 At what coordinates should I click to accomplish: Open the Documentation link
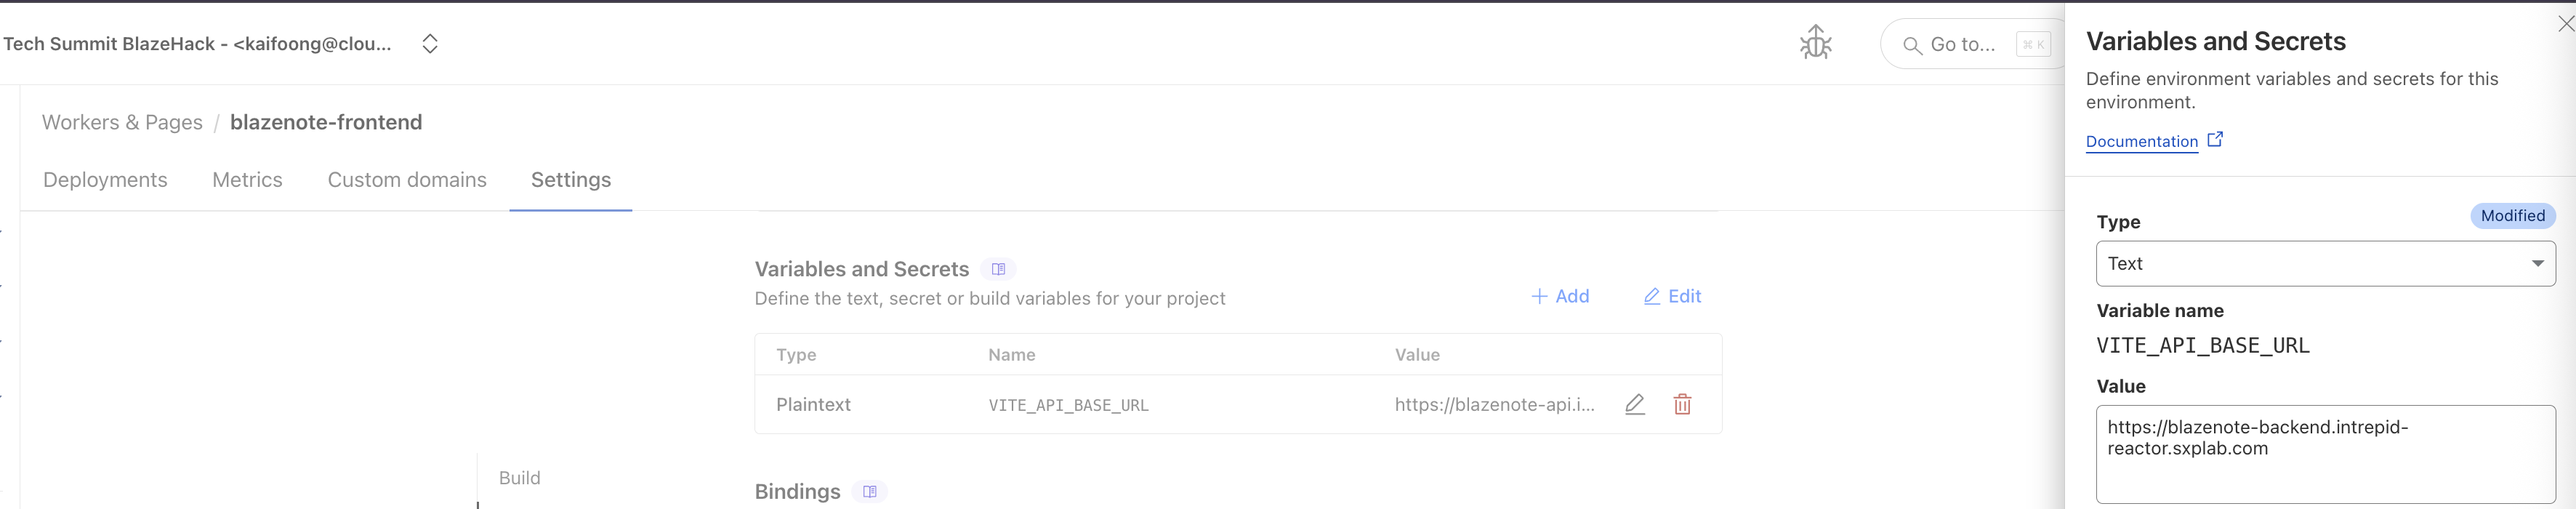pyautogui.click(x=2140, y=141)
